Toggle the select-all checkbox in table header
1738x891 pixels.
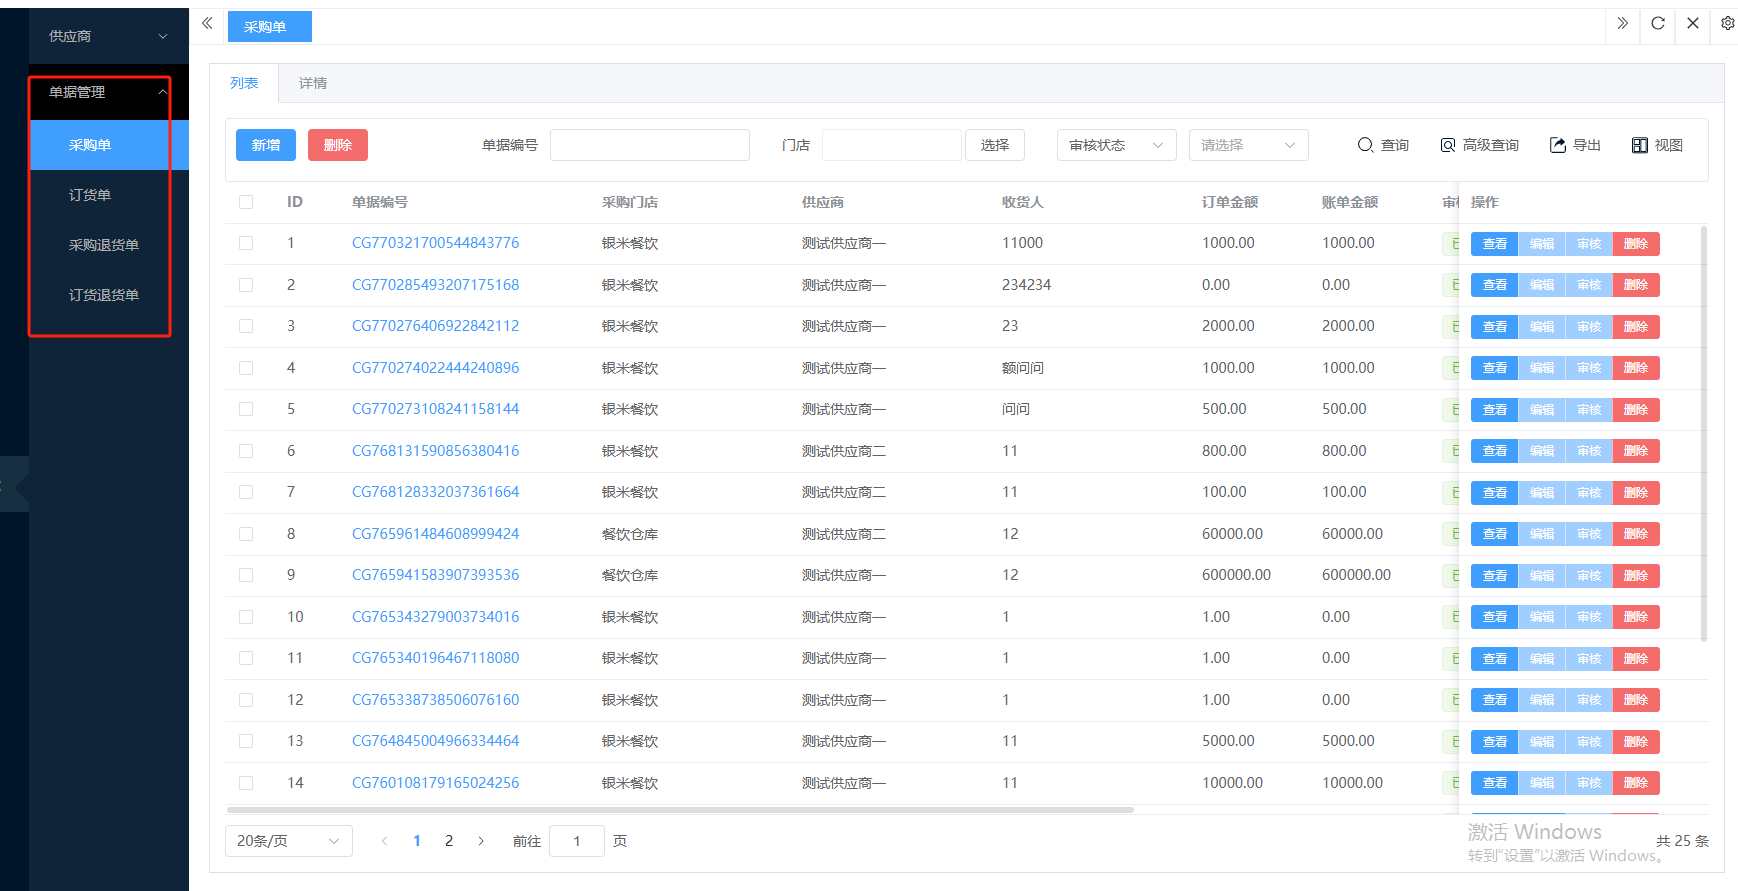246,202
